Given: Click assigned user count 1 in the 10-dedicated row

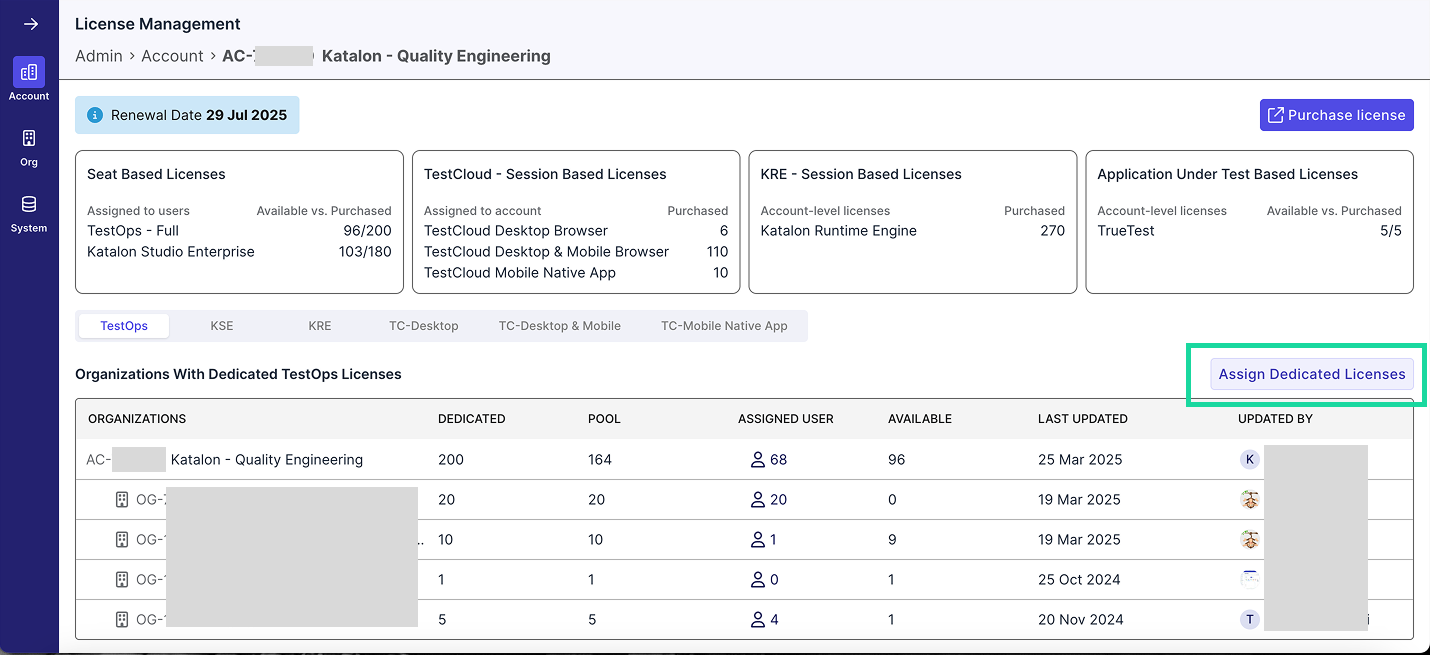Looking at the screenshot, I should 764,540.
